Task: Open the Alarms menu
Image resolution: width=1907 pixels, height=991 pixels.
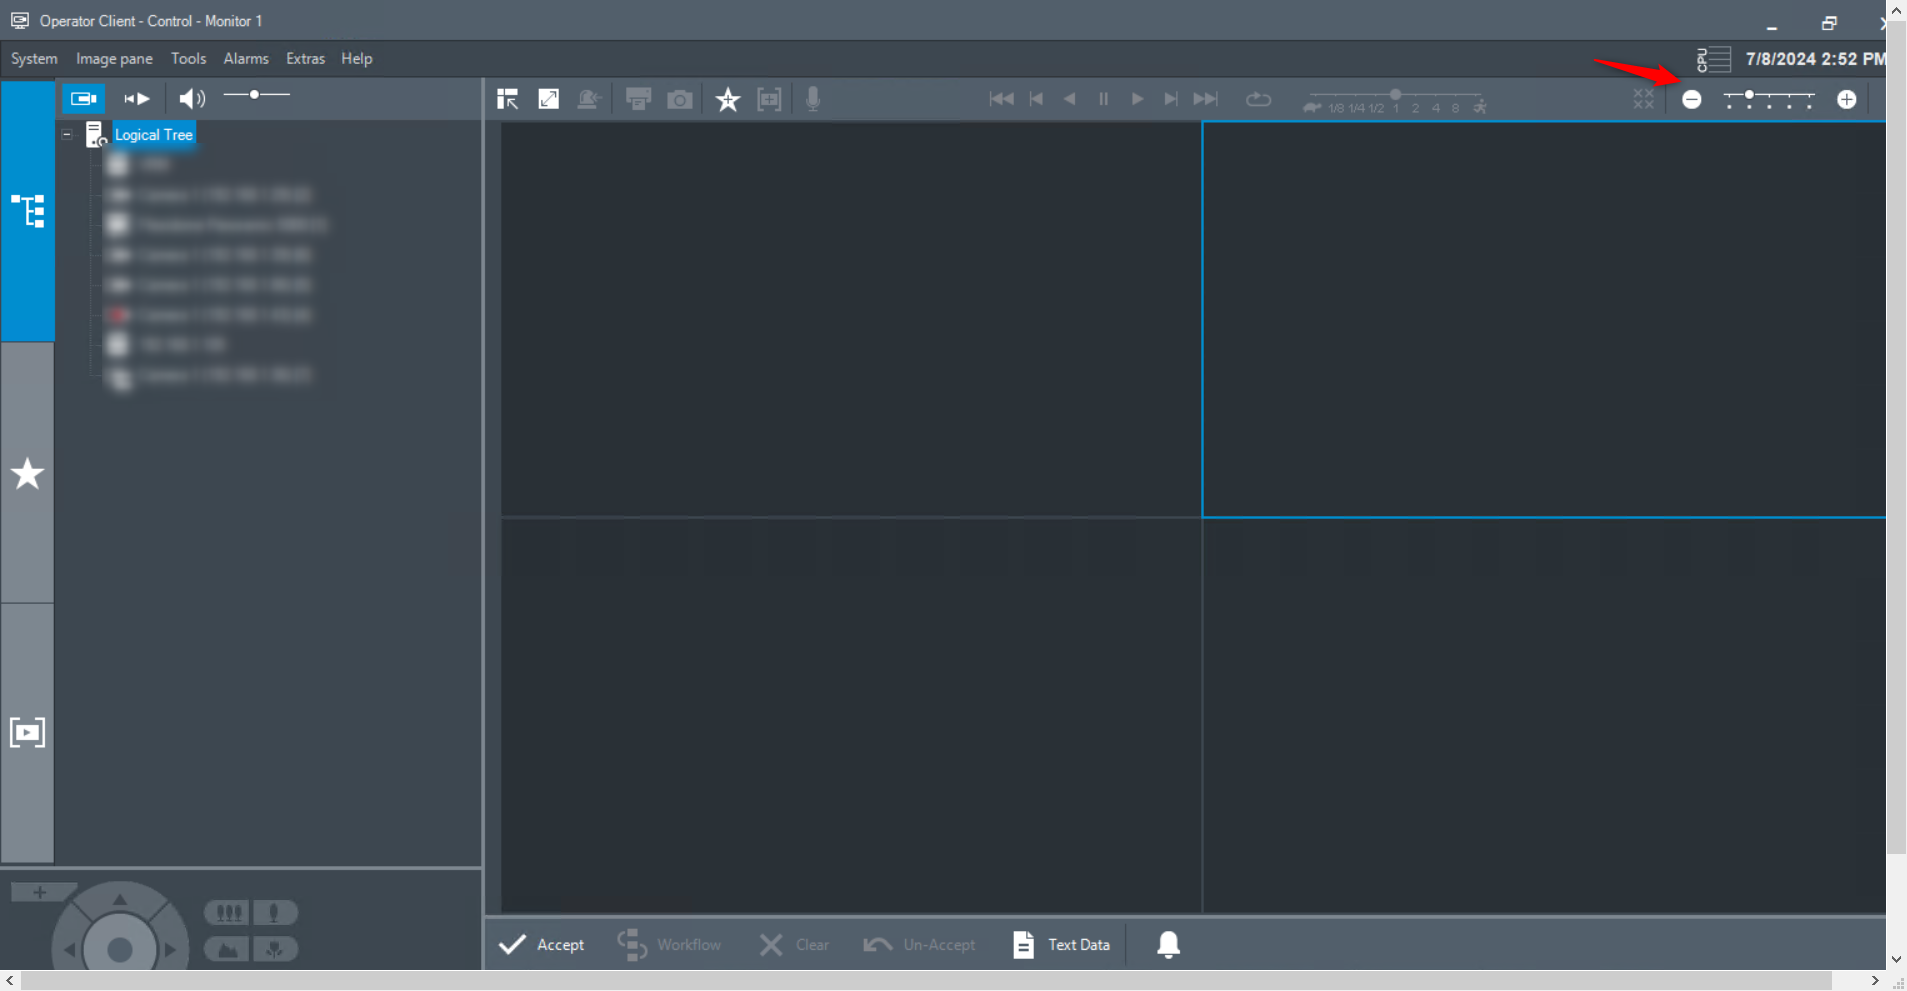Action: 245,58
